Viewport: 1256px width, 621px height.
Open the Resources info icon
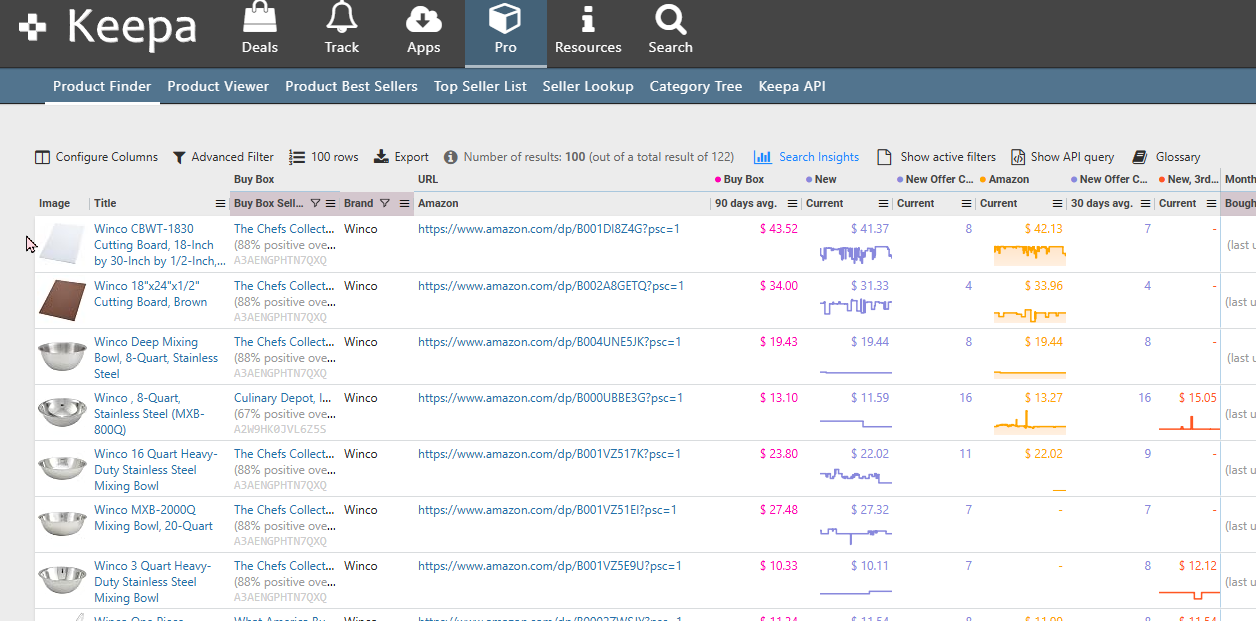[x=588, y=18]
